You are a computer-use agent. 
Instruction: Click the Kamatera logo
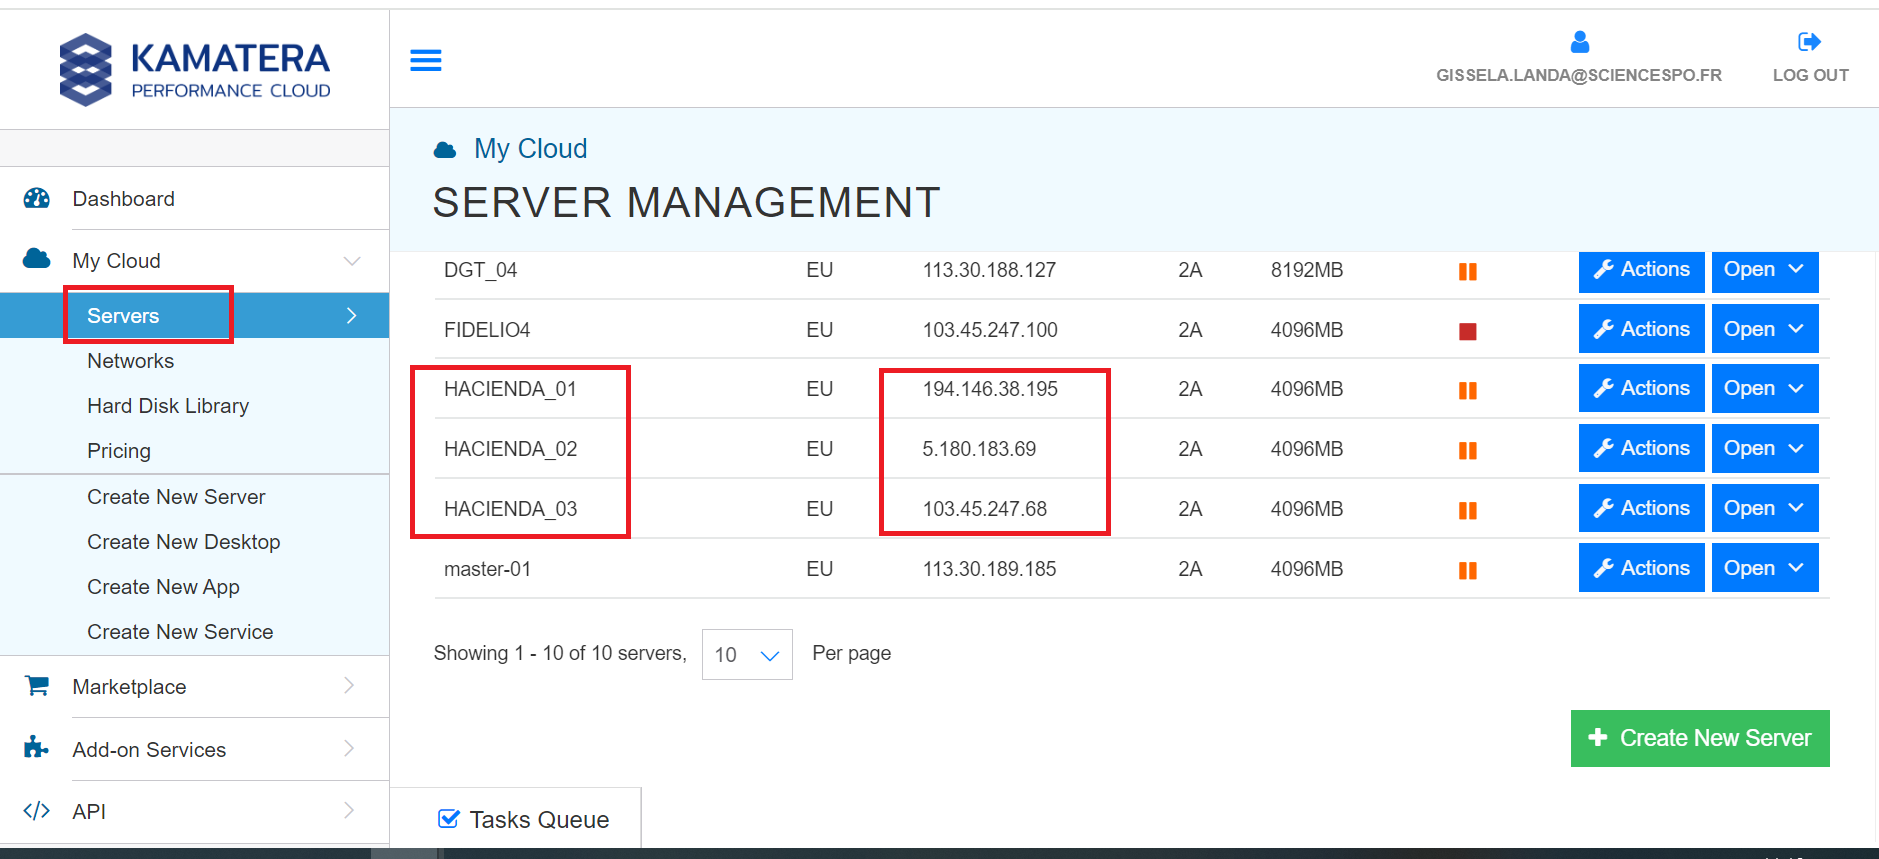coord(195,70)
